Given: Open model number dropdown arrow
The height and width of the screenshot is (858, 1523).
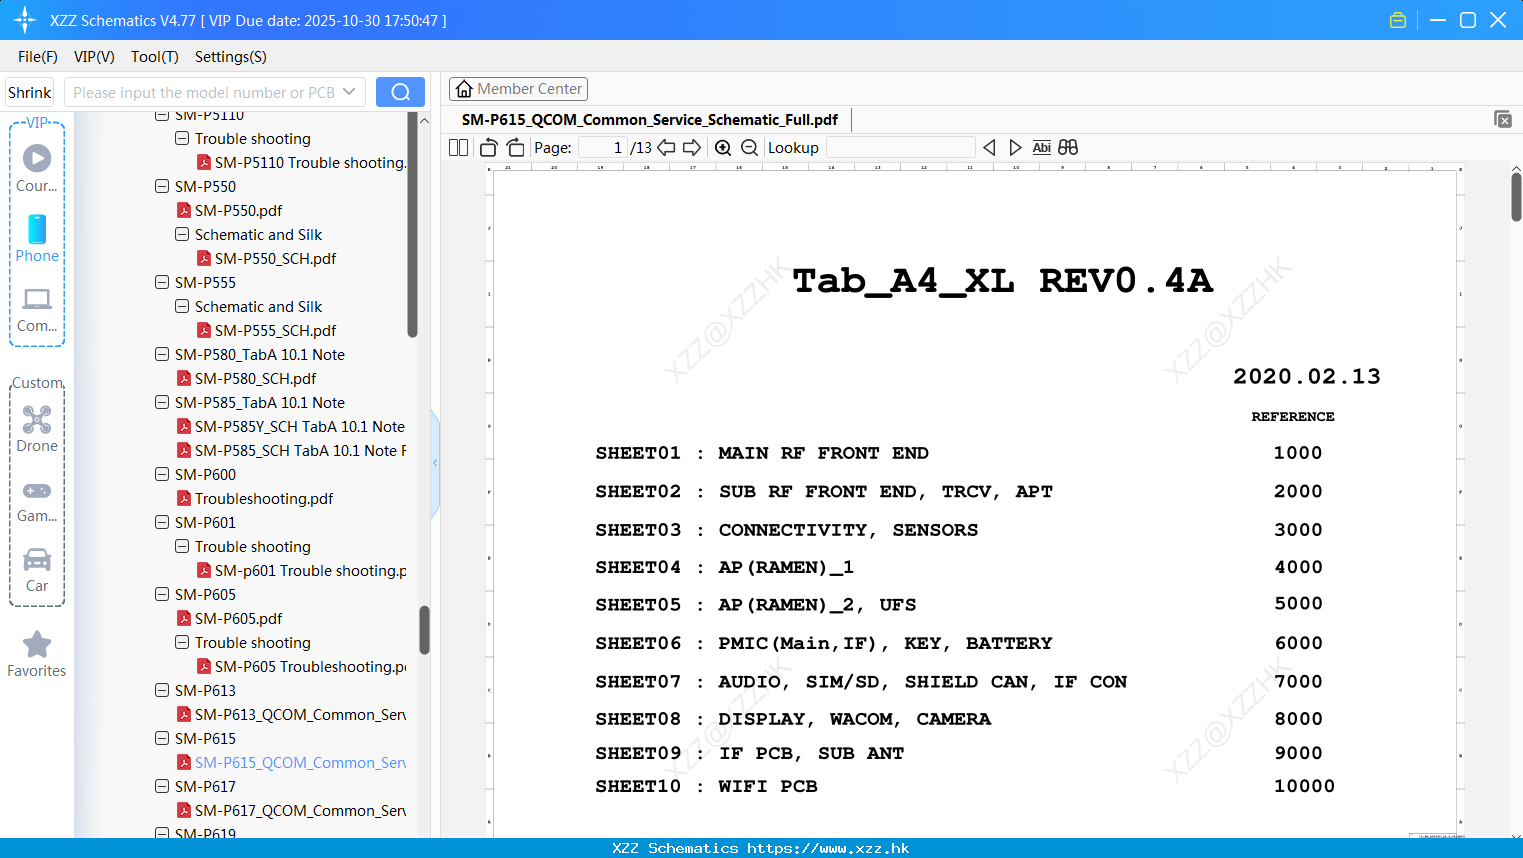Looking at the screenshot, I should click(349, 92).
